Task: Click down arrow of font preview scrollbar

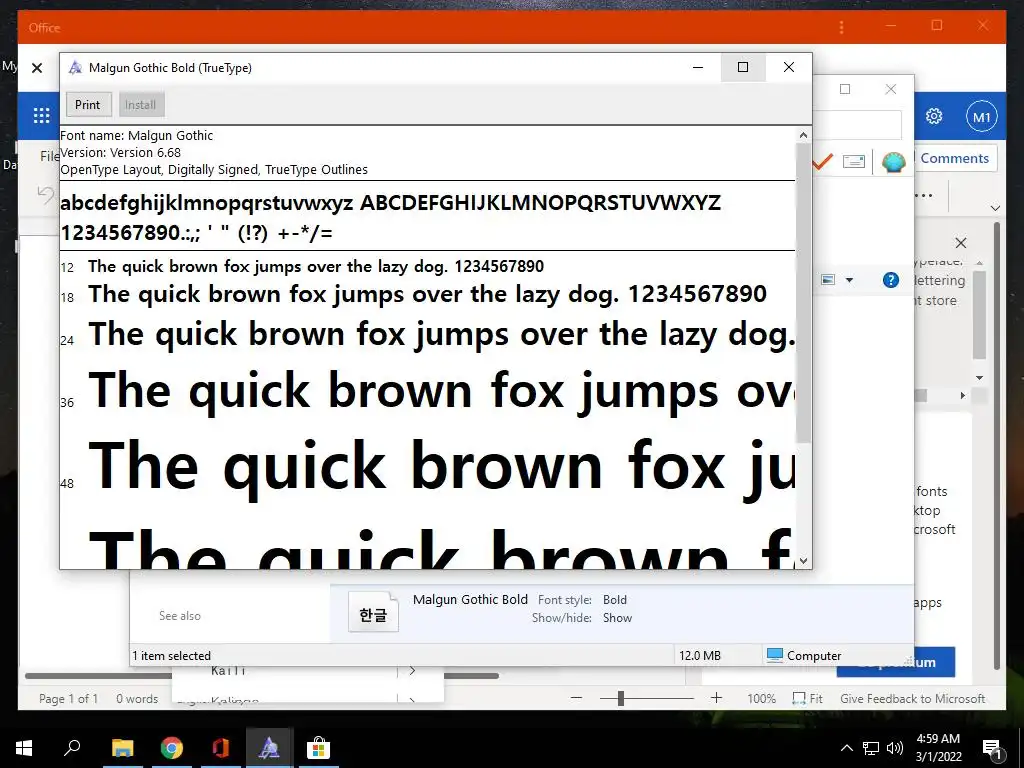Action: click(803, 560)
